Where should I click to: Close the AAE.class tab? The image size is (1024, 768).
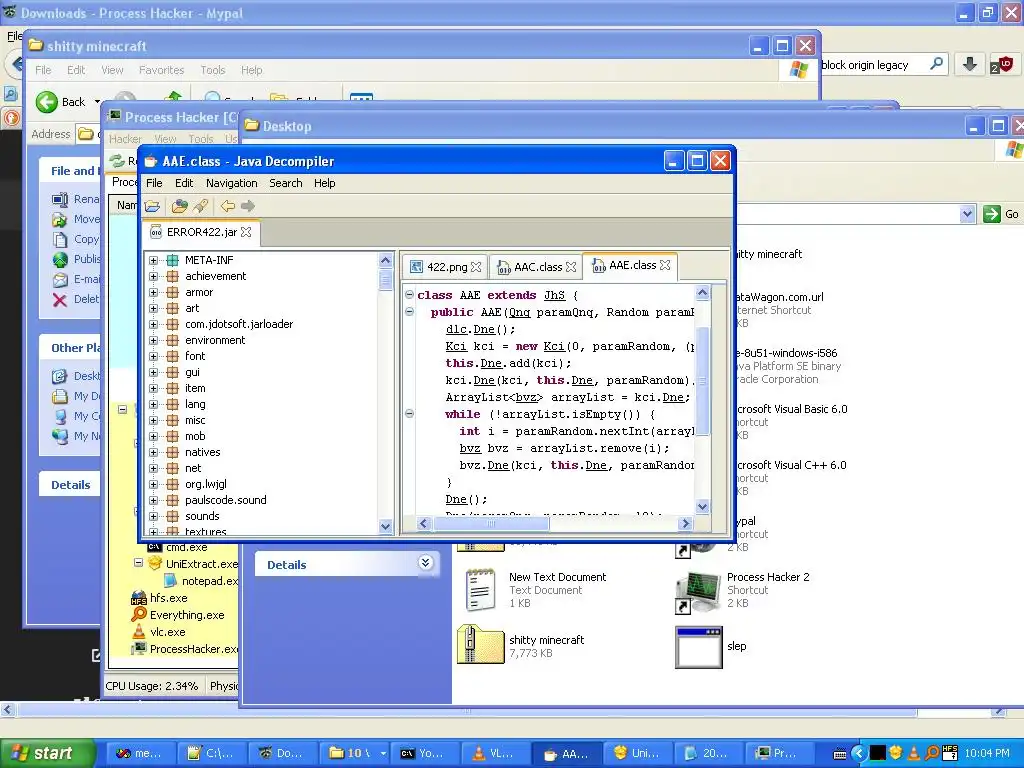click(x=665, y=265)
